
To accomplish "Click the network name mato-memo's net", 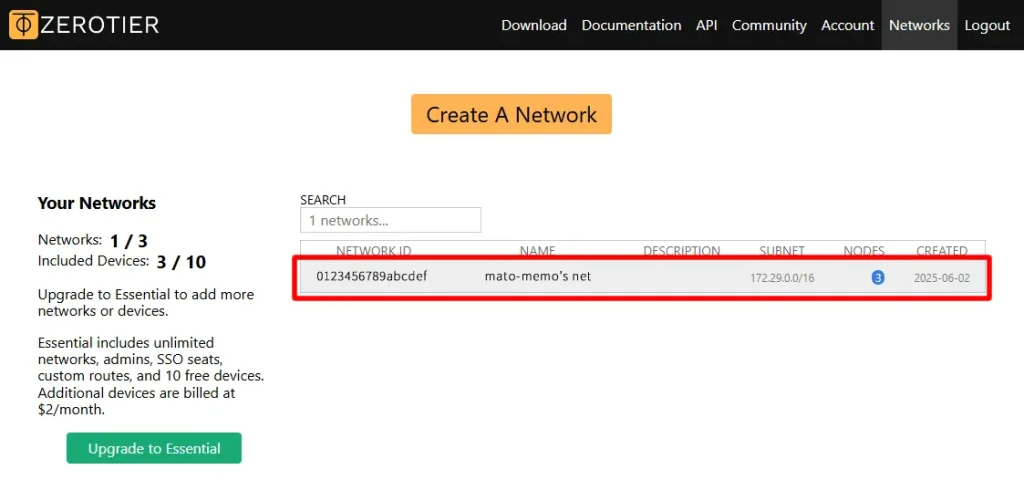I will pyautogui.click(x=537, y=276).
